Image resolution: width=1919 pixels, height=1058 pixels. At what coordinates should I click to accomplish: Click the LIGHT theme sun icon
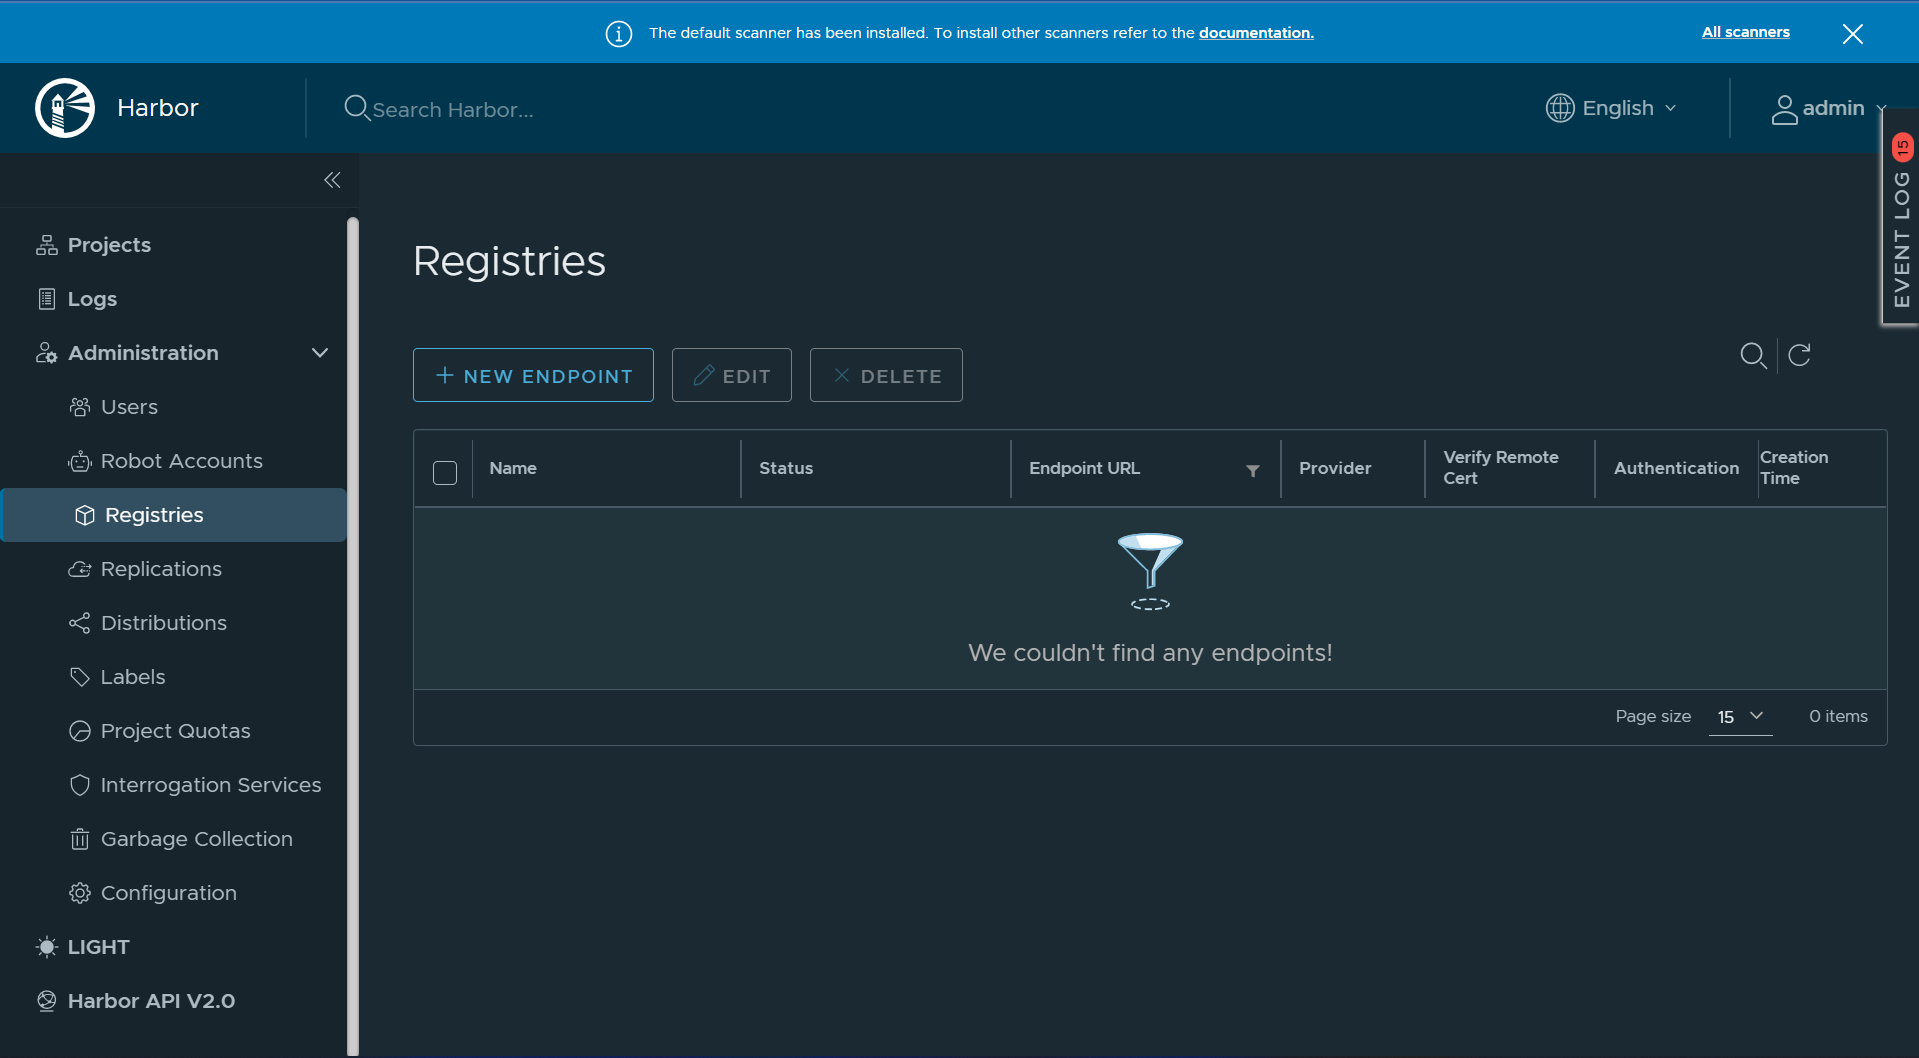coord(47,947)
